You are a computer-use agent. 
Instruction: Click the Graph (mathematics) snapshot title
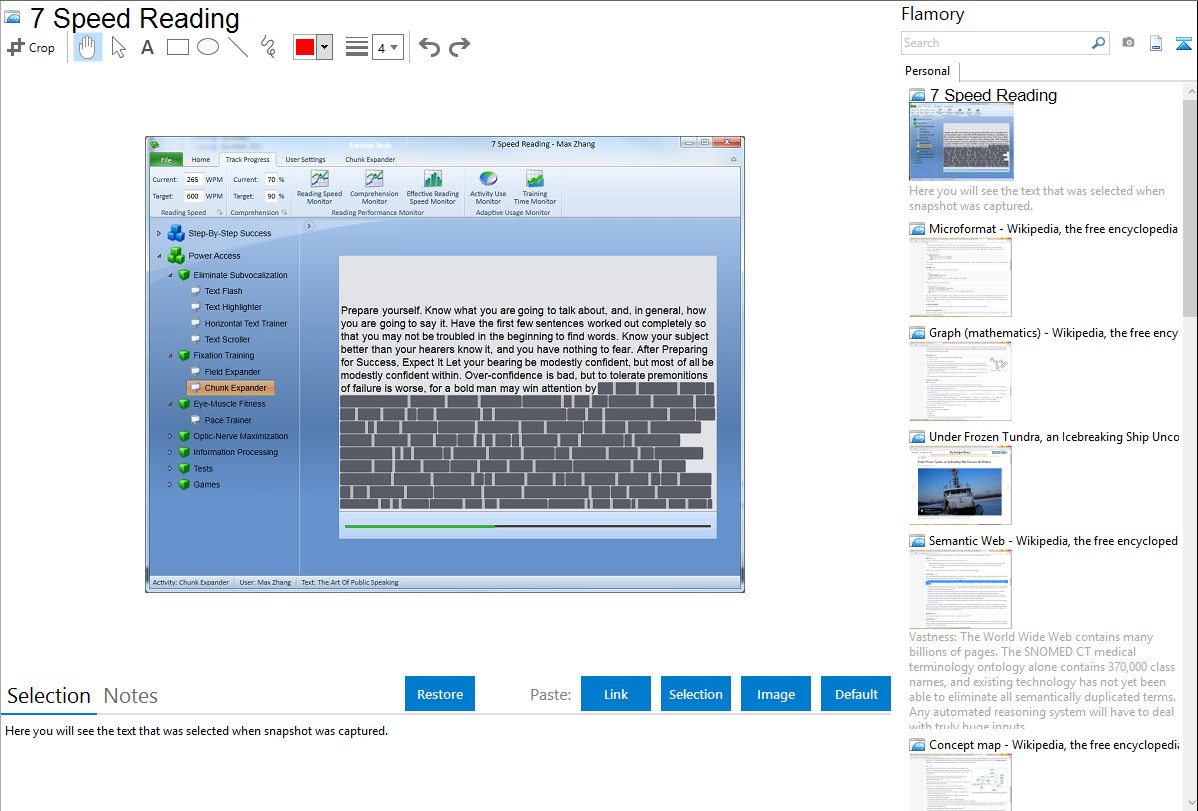tap(1054, 333)
